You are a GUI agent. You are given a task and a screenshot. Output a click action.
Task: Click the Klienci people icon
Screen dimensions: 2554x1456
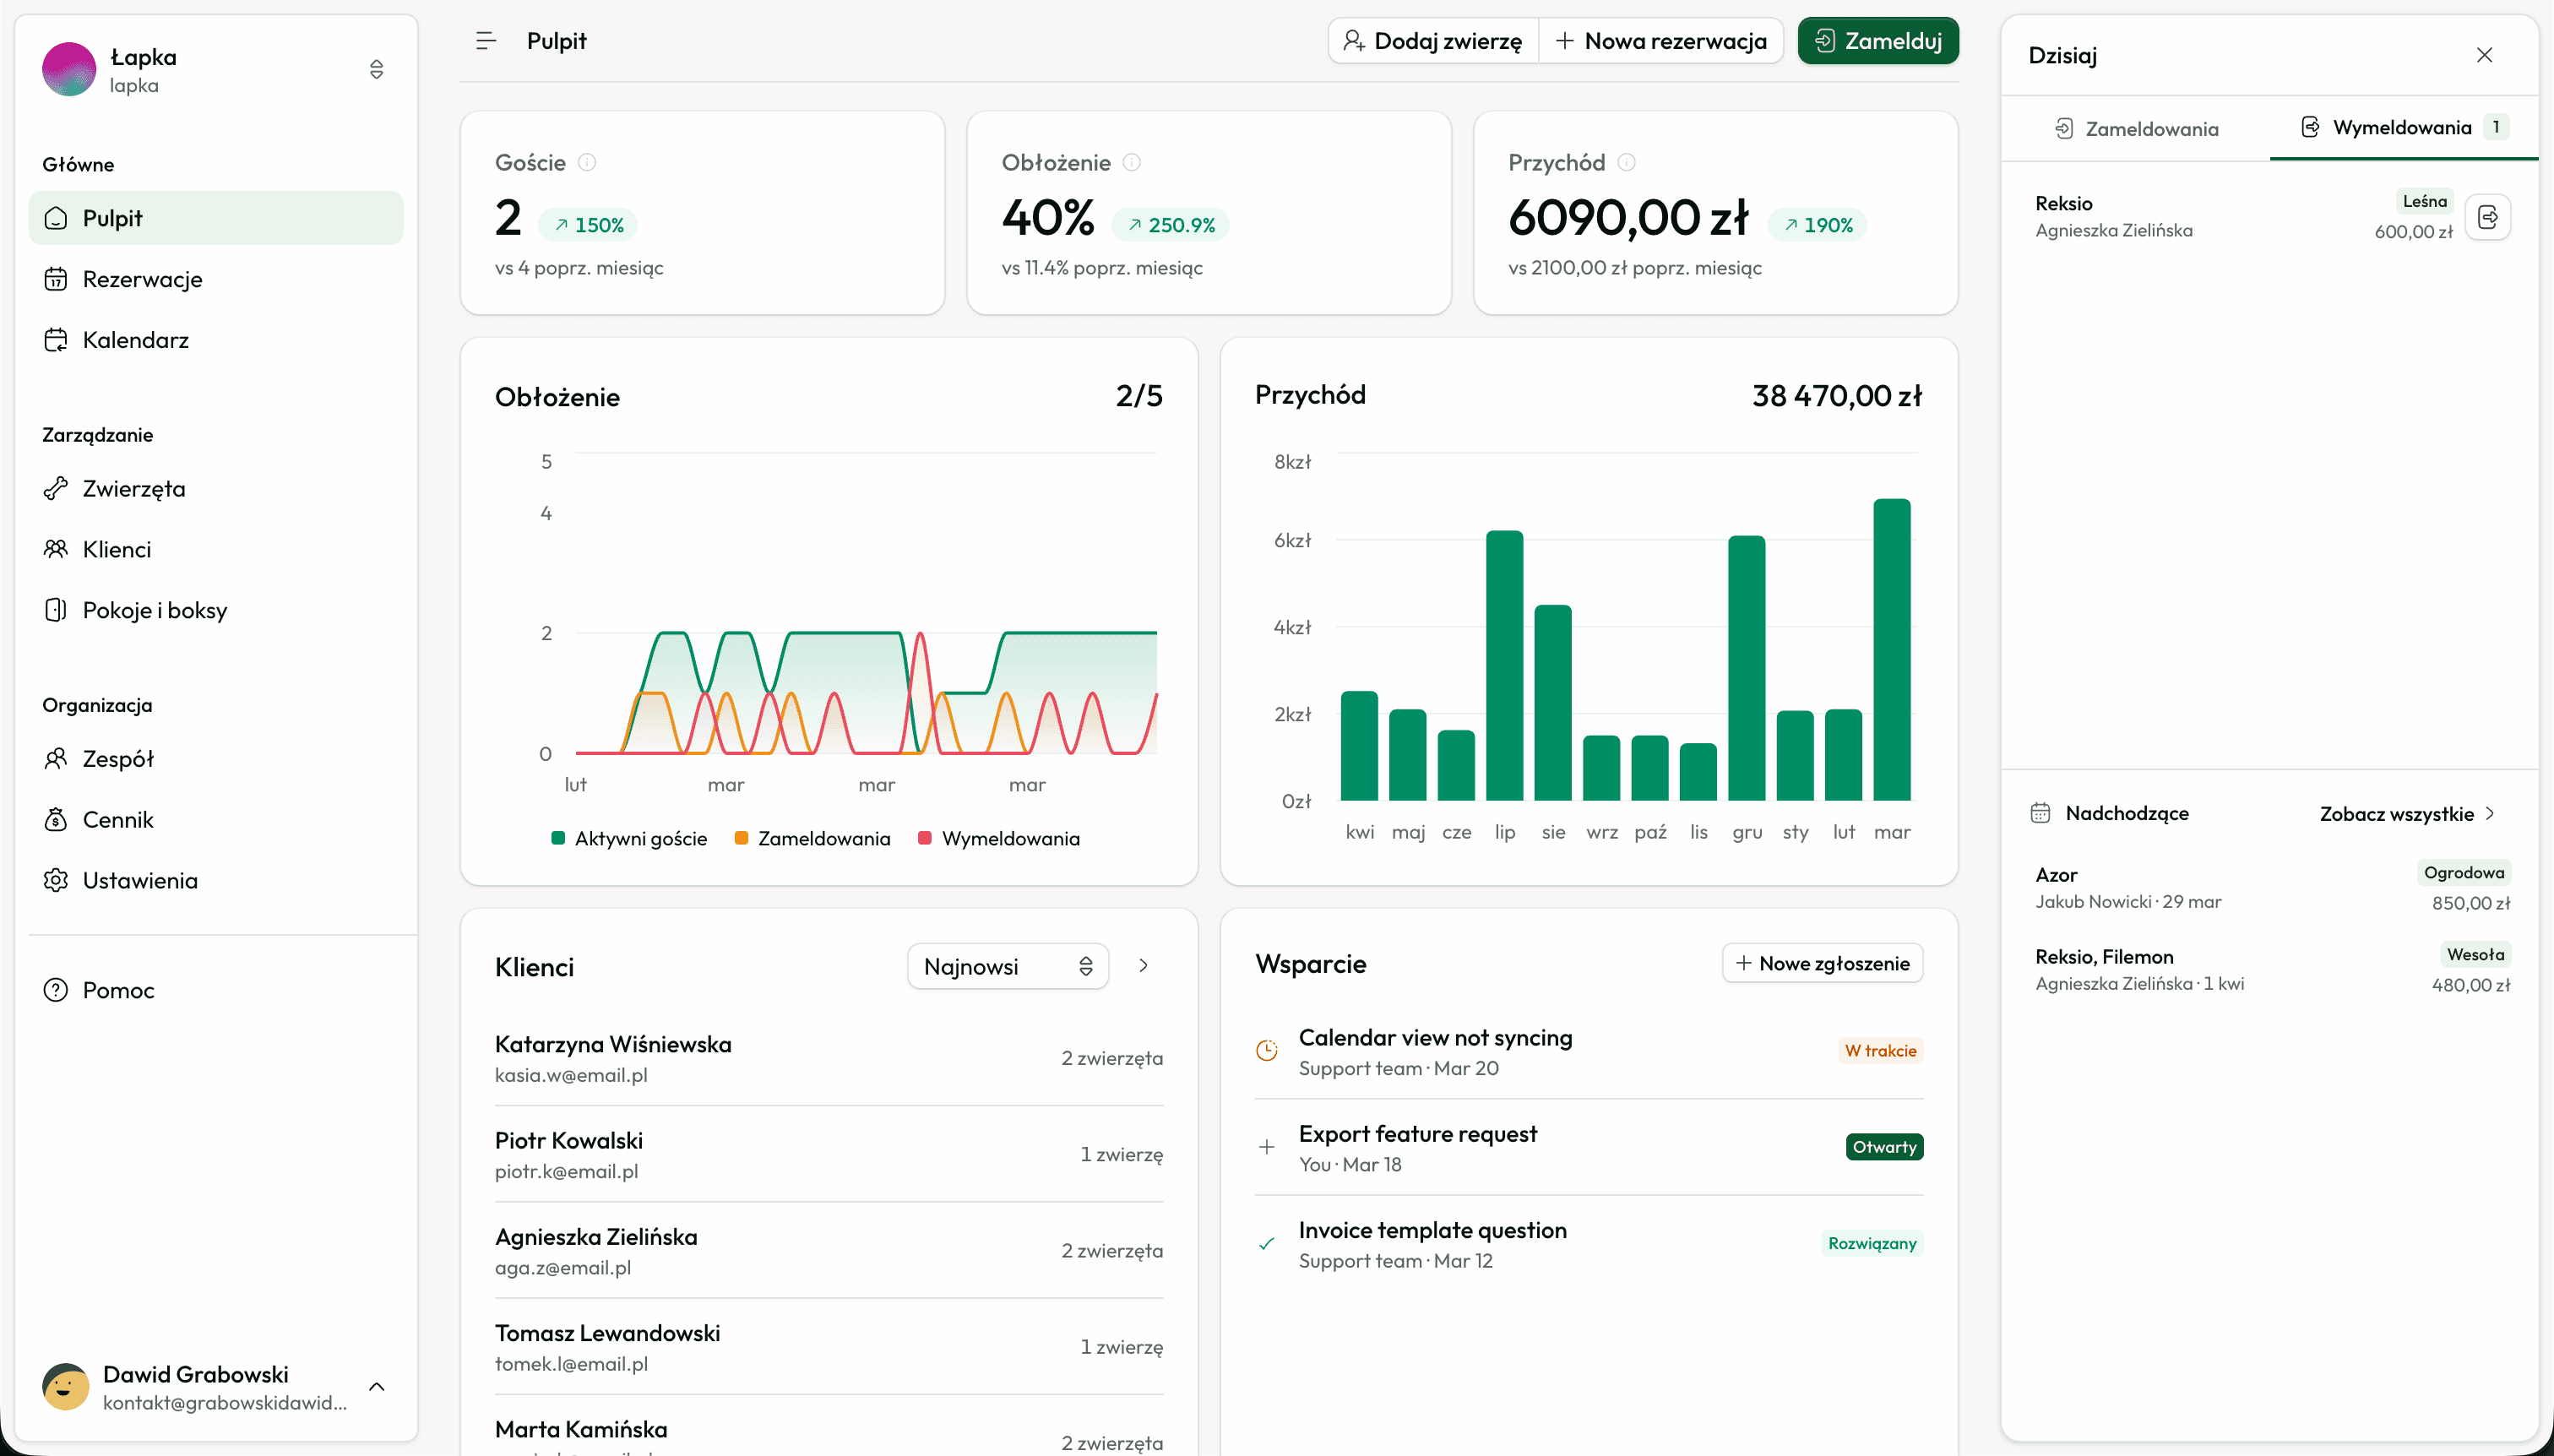(57, 549)
